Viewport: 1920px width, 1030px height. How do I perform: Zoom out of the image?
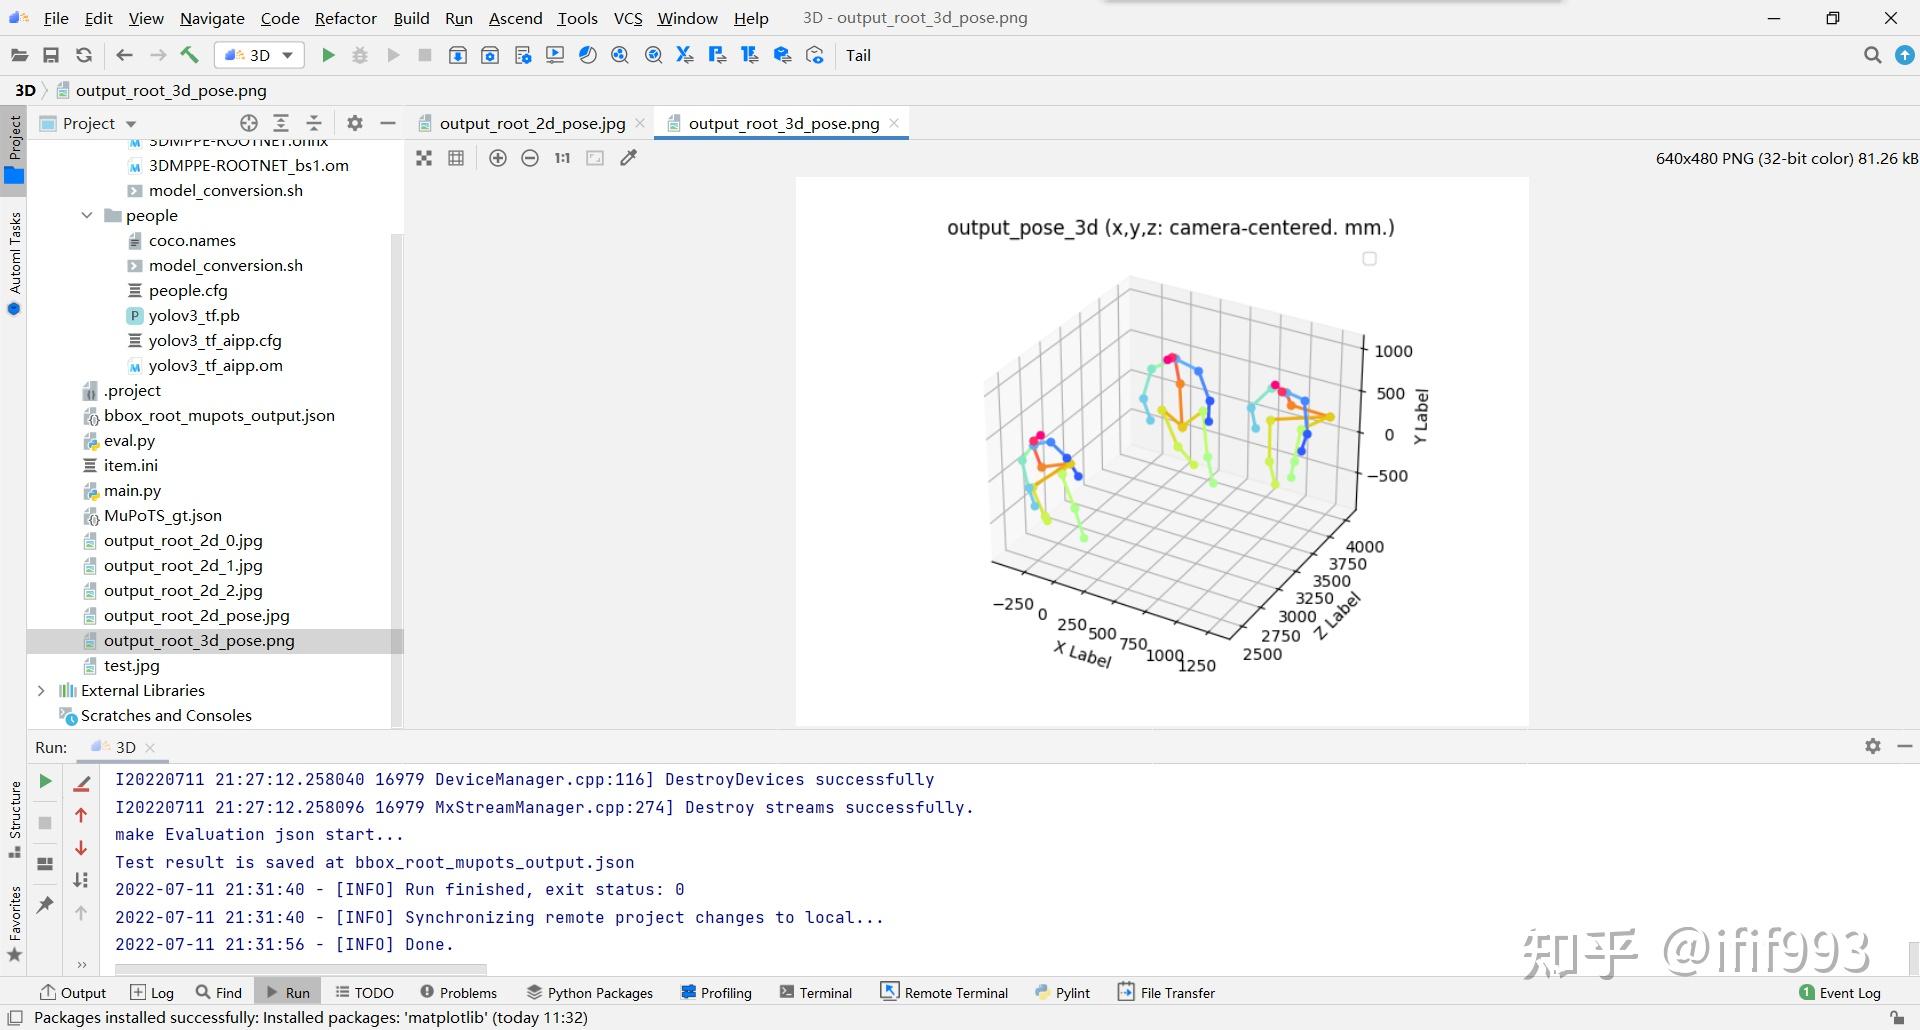(x=530, y=158)
